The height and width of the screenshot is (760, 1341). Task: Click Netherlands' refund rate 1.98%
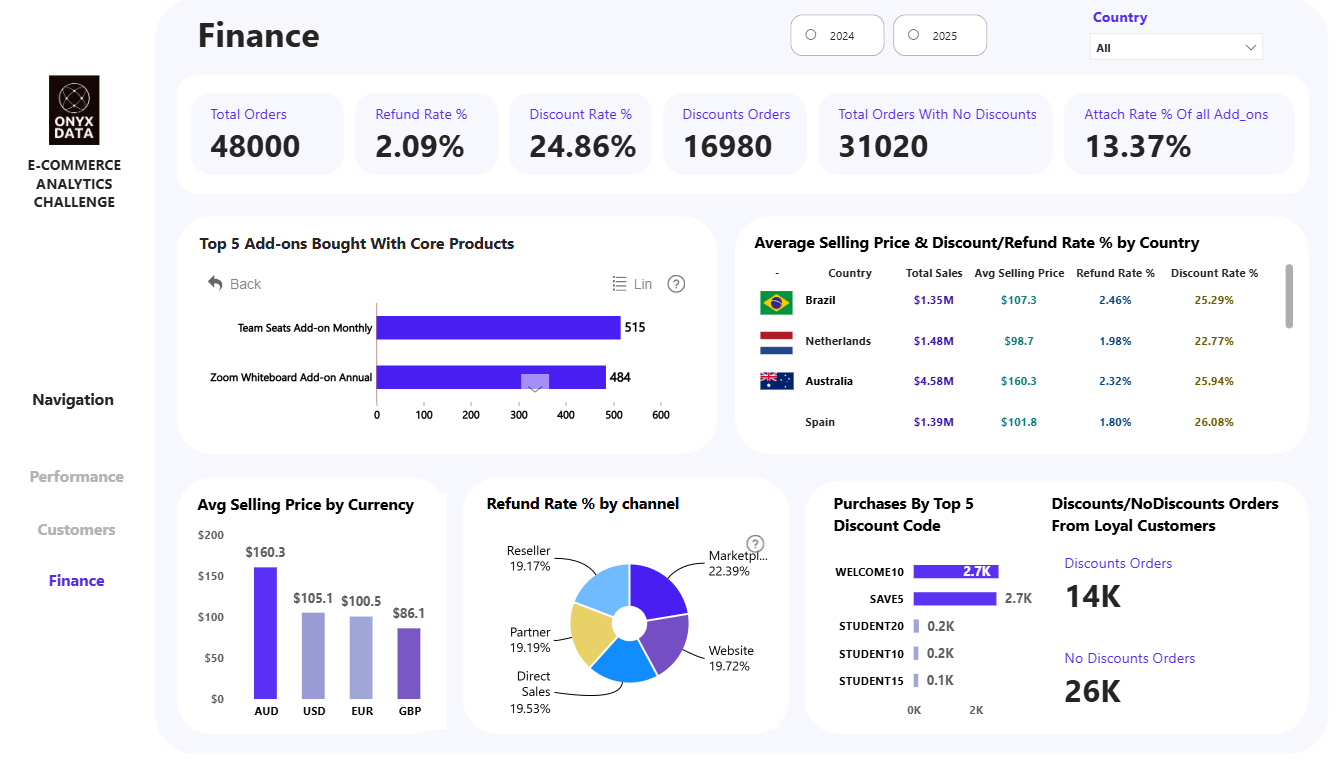pyautogui.click(x=1115, y=341)
